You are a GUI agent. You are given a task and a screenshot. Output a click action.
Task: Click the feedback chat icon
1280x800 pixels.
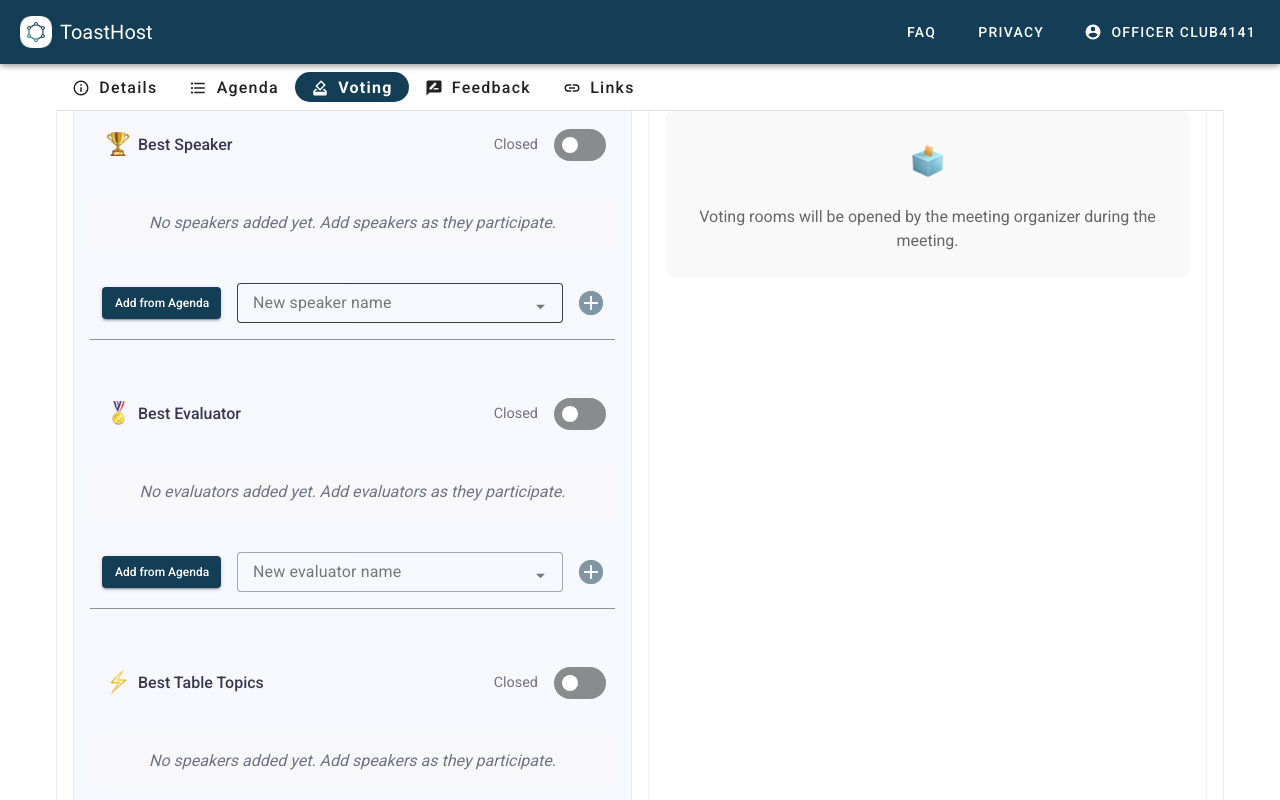tap(434, 87)
